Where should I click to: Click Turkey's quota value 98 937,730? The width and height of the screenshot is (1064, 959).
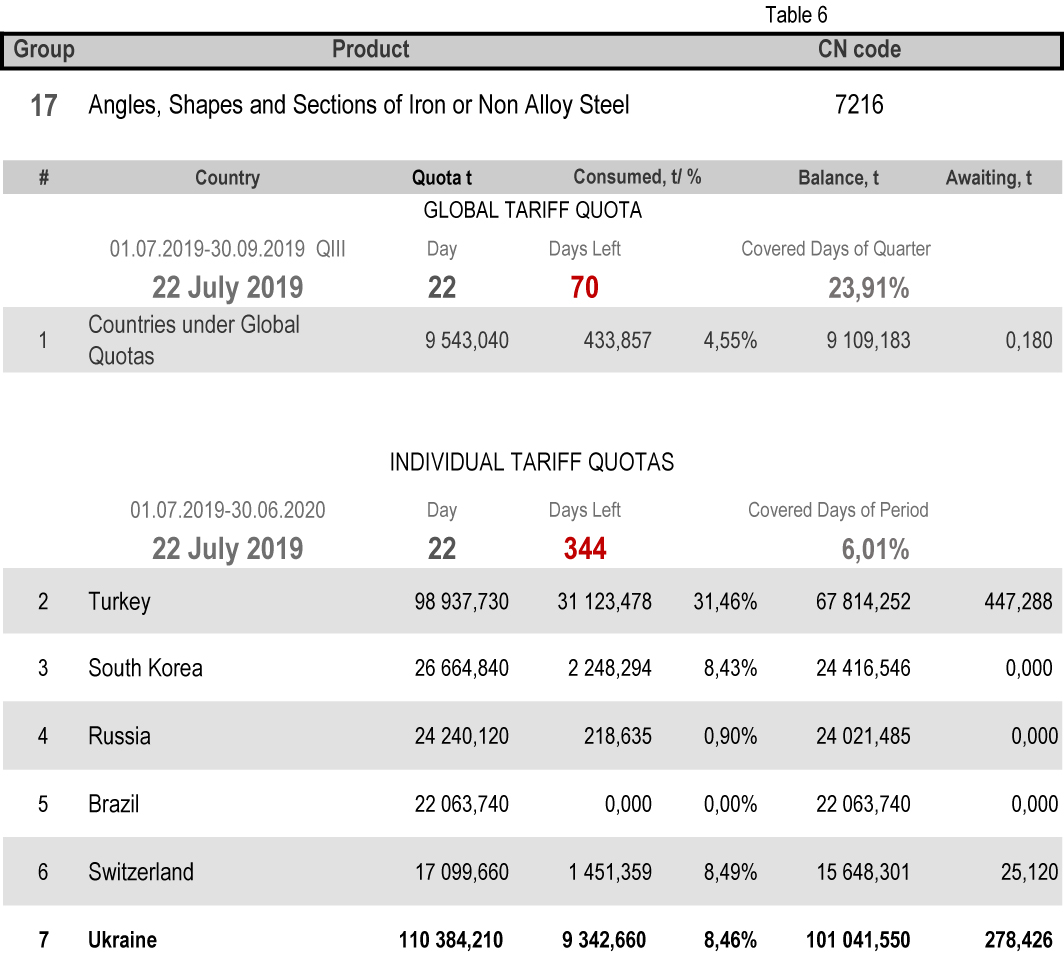[461, 601]
